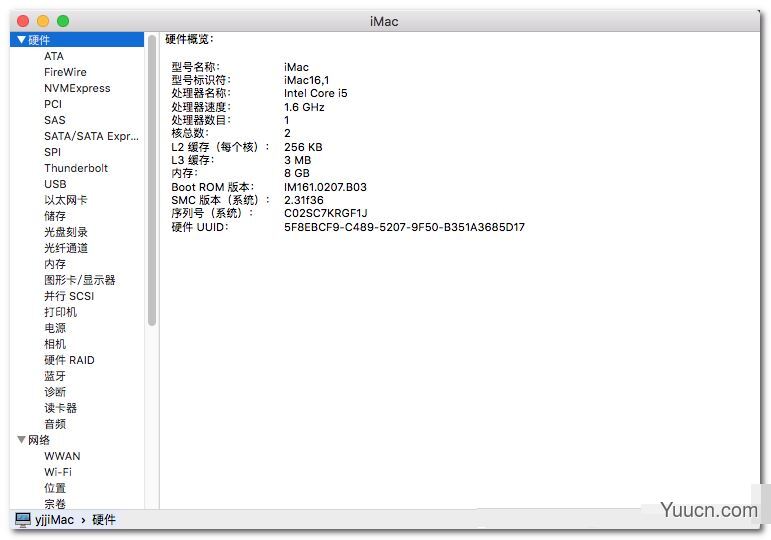Click the L2 cache value 256 KB

(303, 147)
